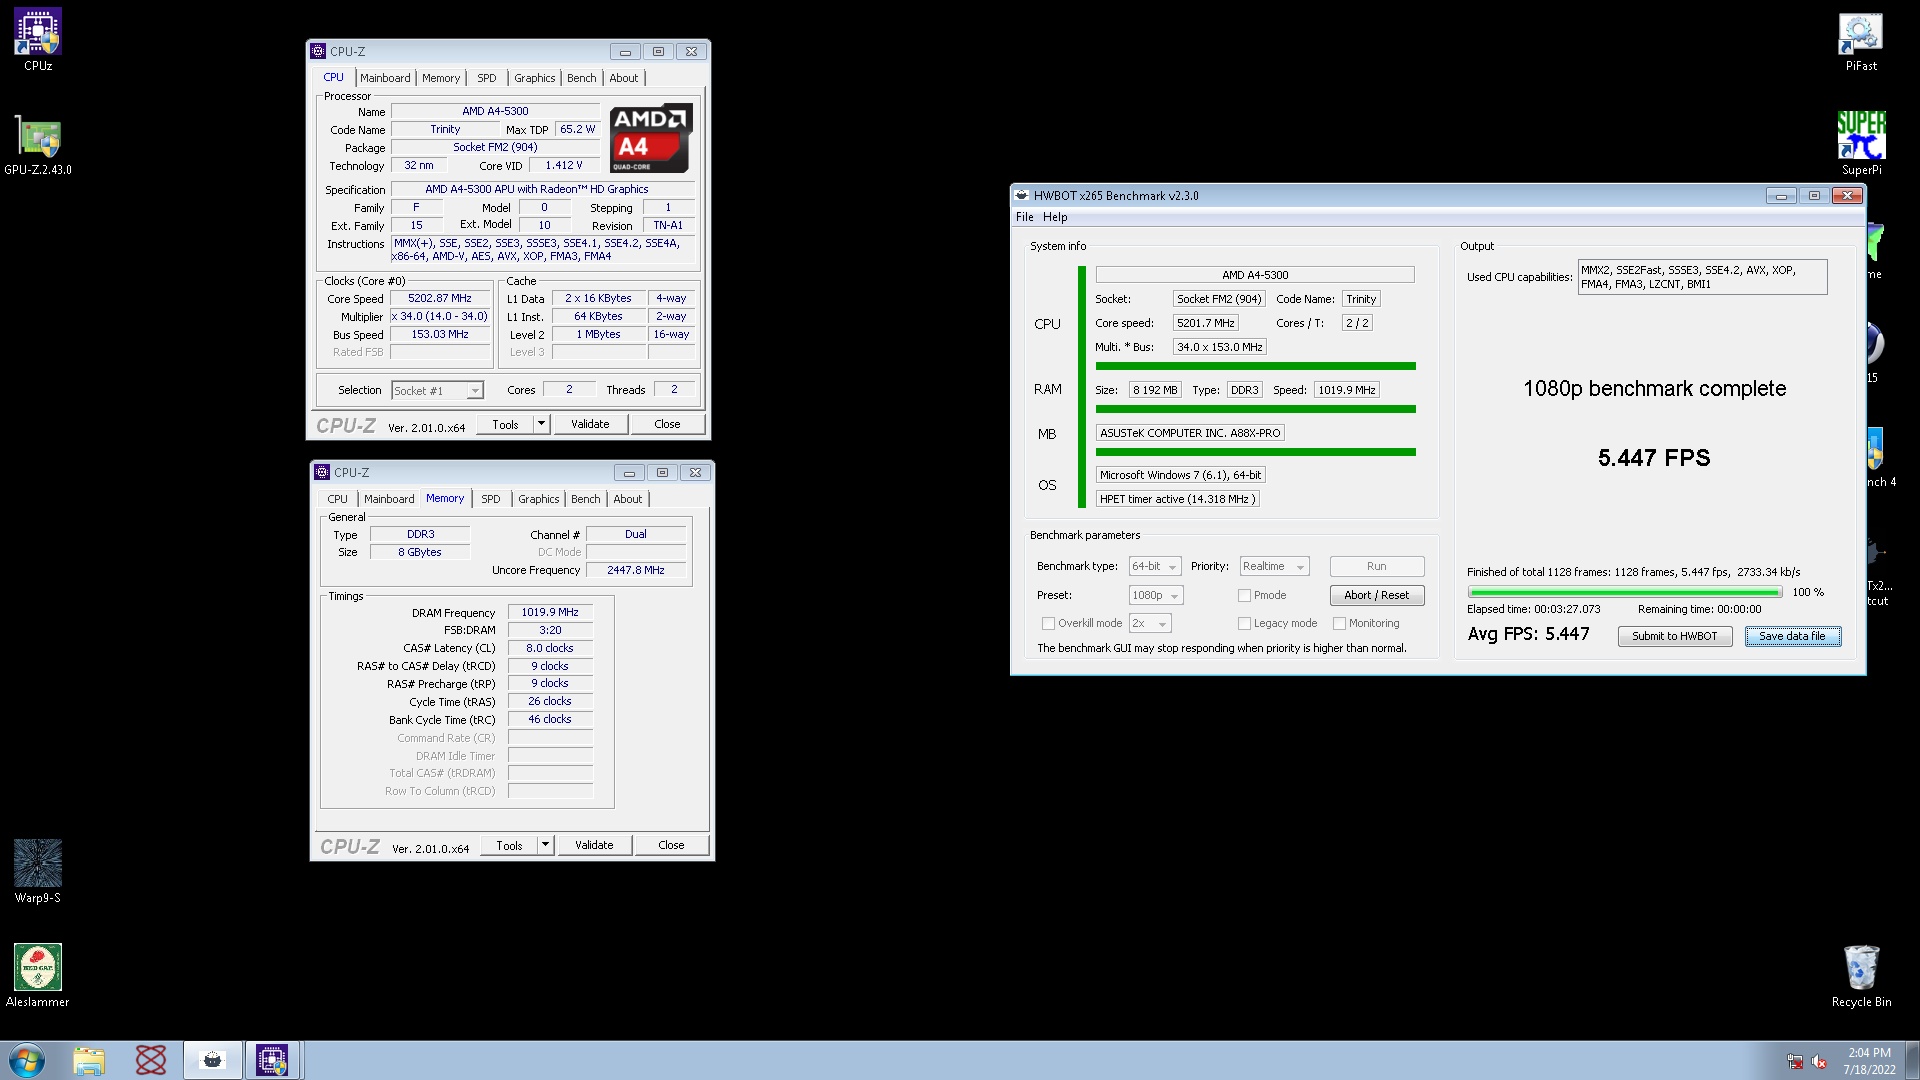Toggle the Legacy mode checkbox

pos(1244,623)
